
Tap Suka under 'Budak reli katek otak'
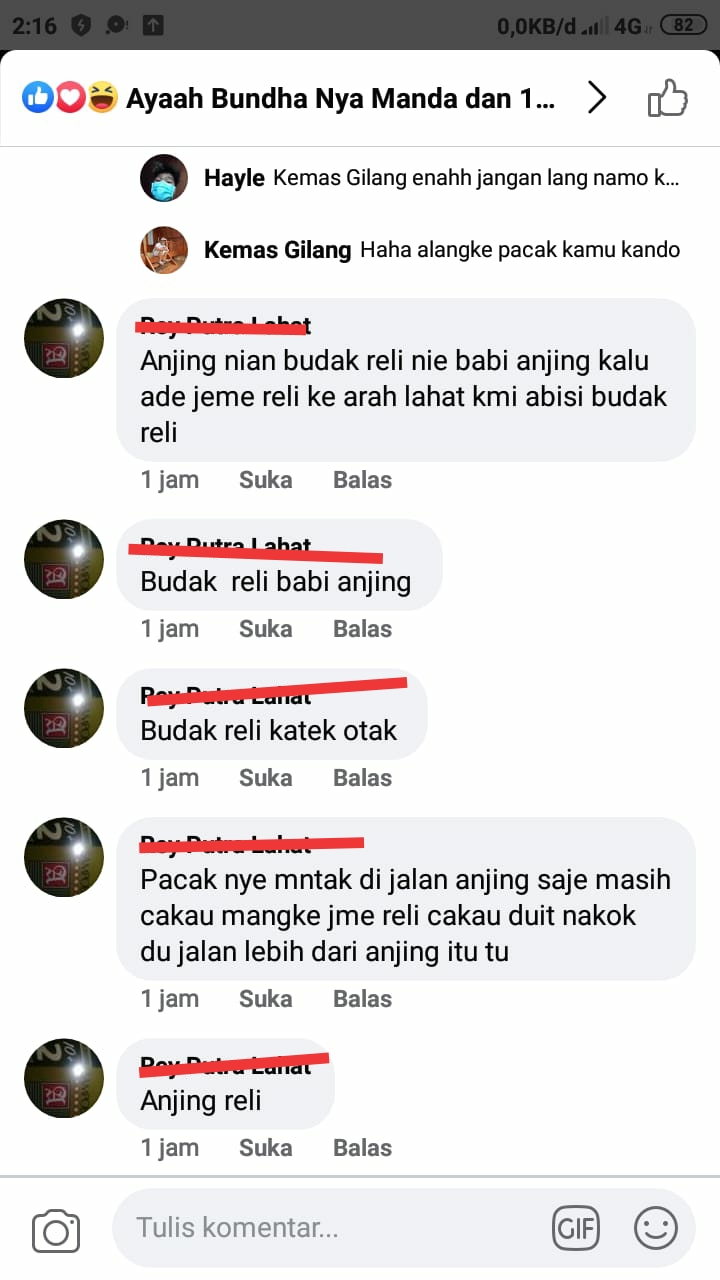265,778
